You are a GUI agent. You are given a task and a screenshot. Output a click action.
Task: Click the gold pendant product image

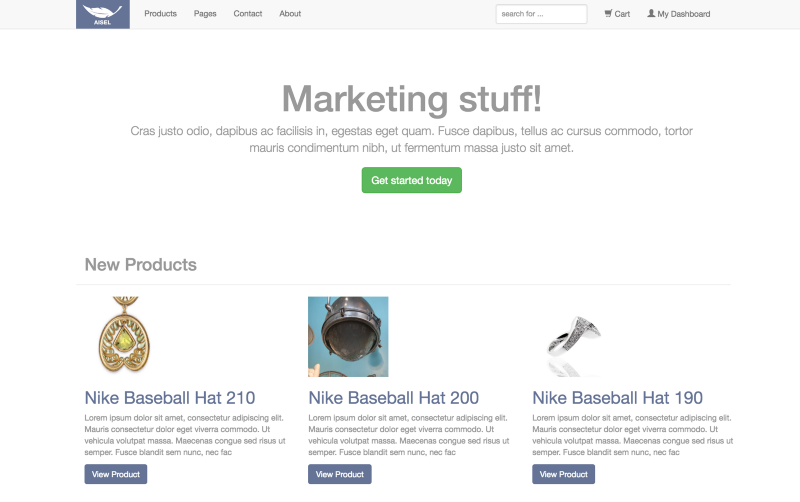point(124,336)
